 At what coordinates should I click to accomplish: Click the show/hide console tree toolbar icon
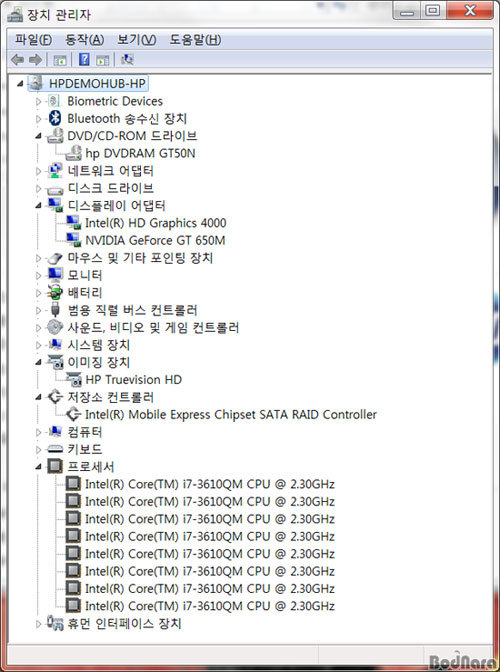[x=59, y=60]
